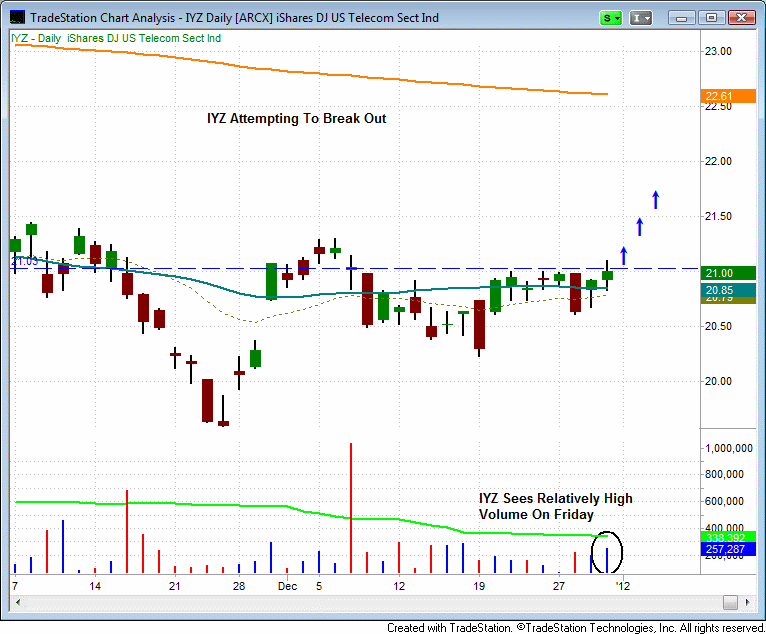Click the '14' date axis label
This screenshot has height=634, width=766.
pos(95,586)
